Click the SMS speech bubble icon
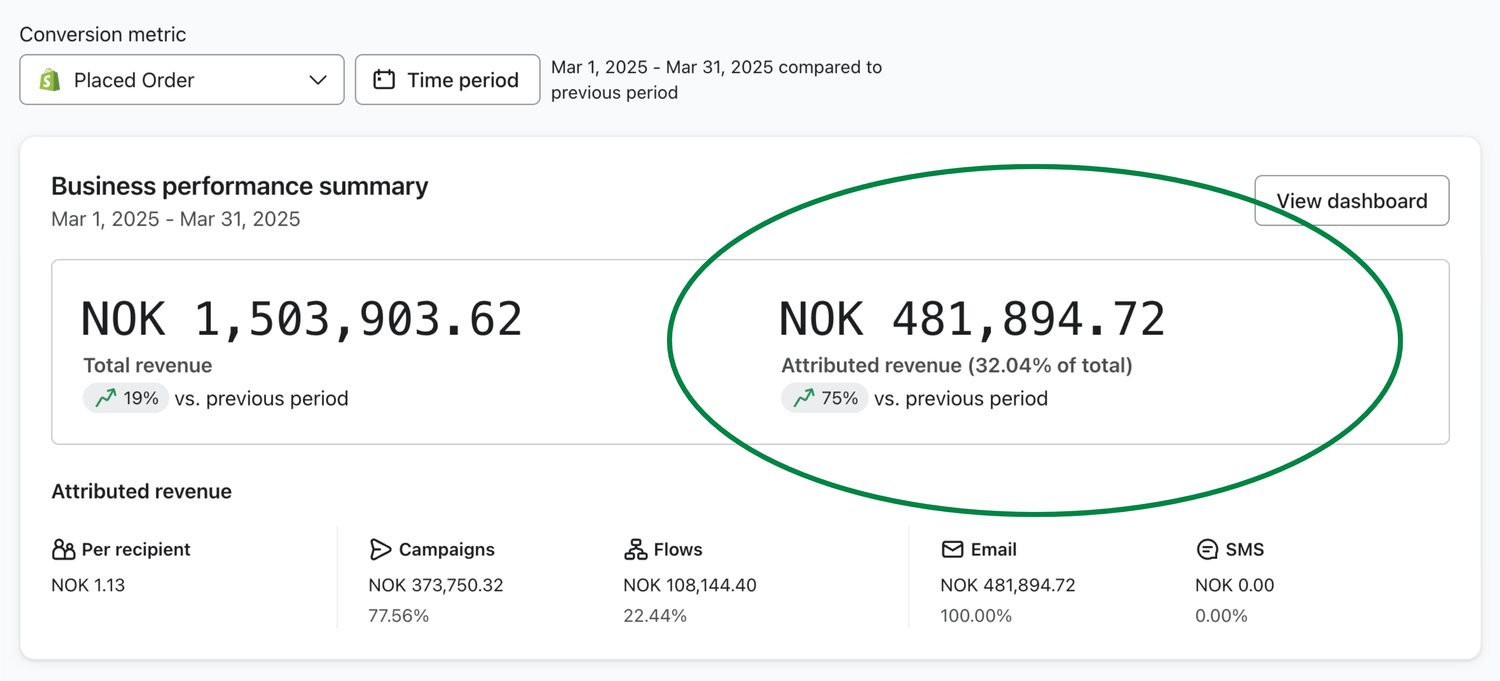 click(x=1207, y=550)
